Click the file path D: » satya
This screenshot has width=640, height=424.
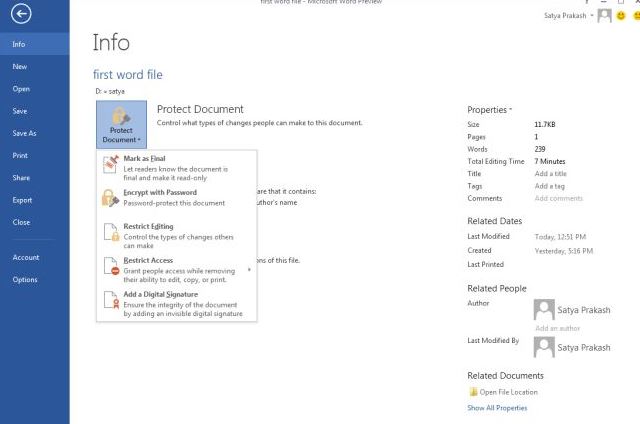point(110,91)
